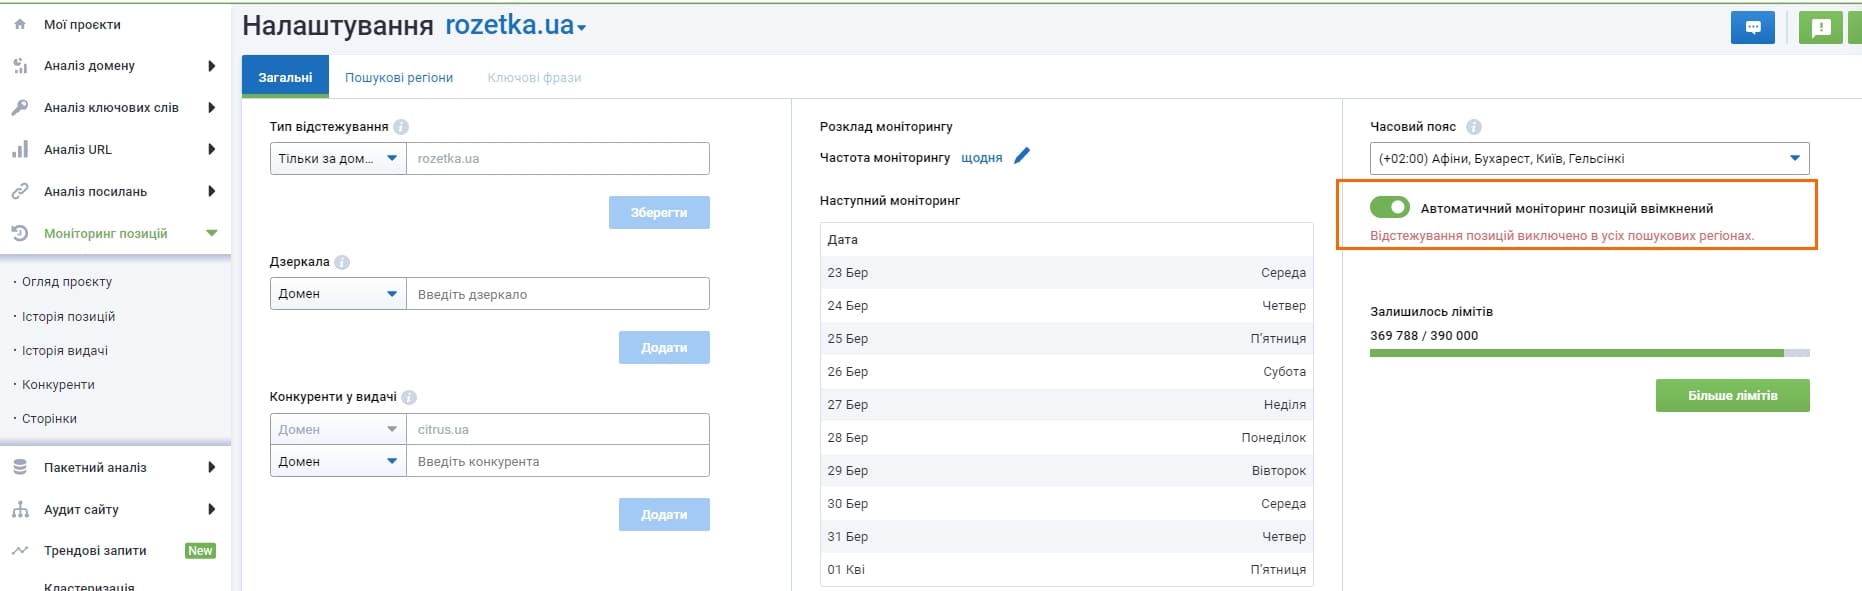Viewport: 1862px width, 591px height.
Task: Click the home icon beside Мої проєкти
Action: 20,24
